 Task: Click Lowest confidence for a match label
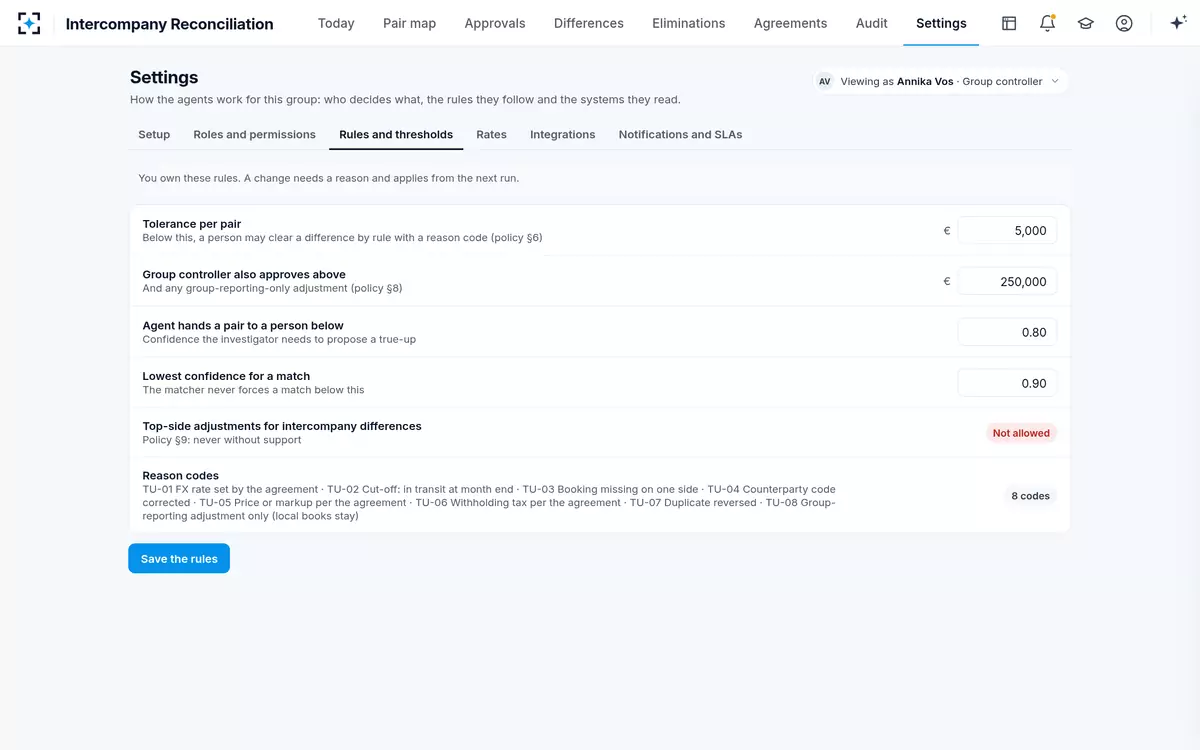point(226,376)
